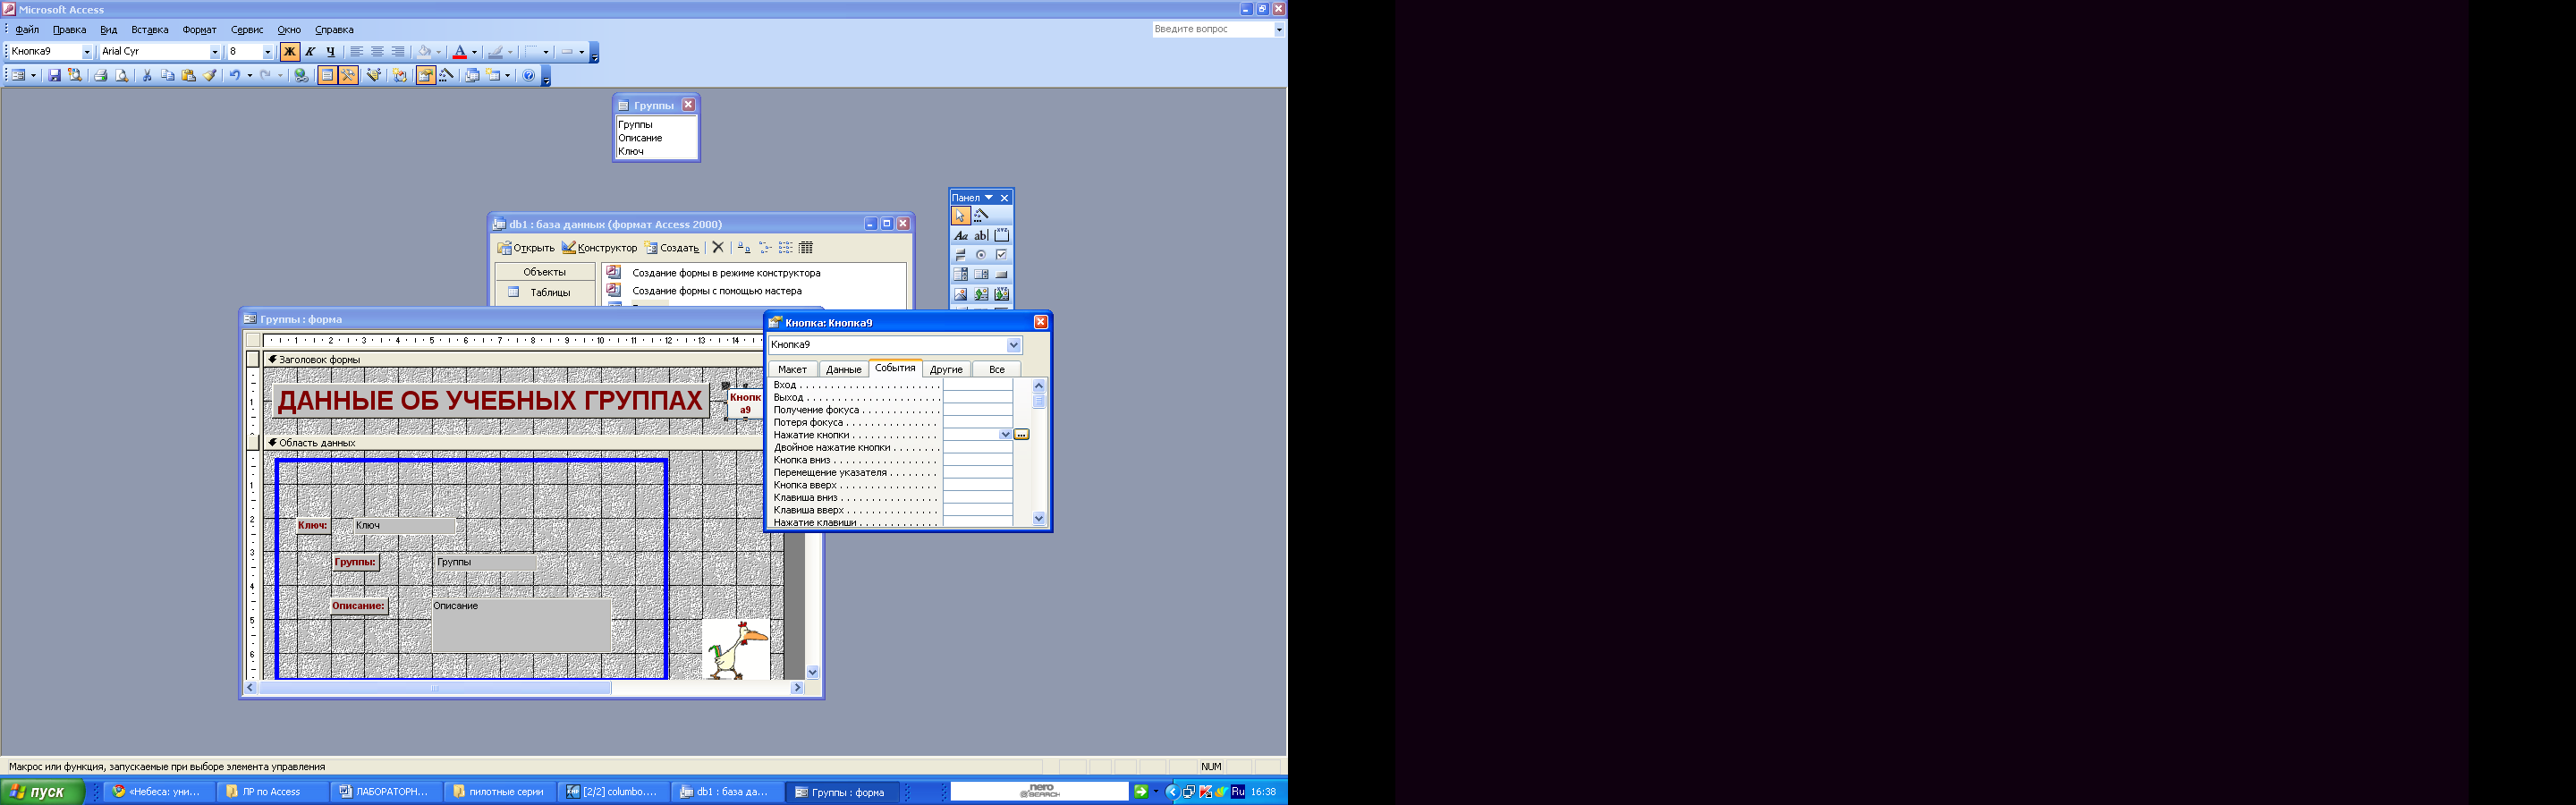2576x805 pixels.
Task: Open the View mode dropdown arrow
Action: point(33,75)
